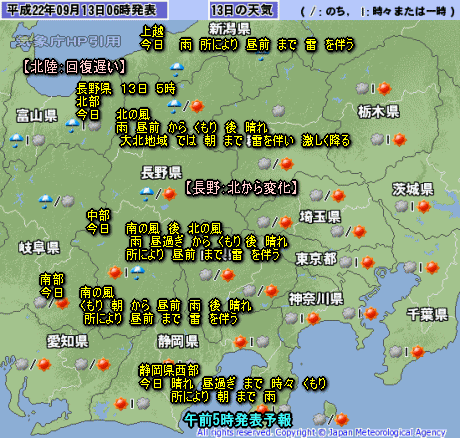The image size is (460, 438).
Task: Click the 13日の天気 header label
Action: [x=242, y=10]
